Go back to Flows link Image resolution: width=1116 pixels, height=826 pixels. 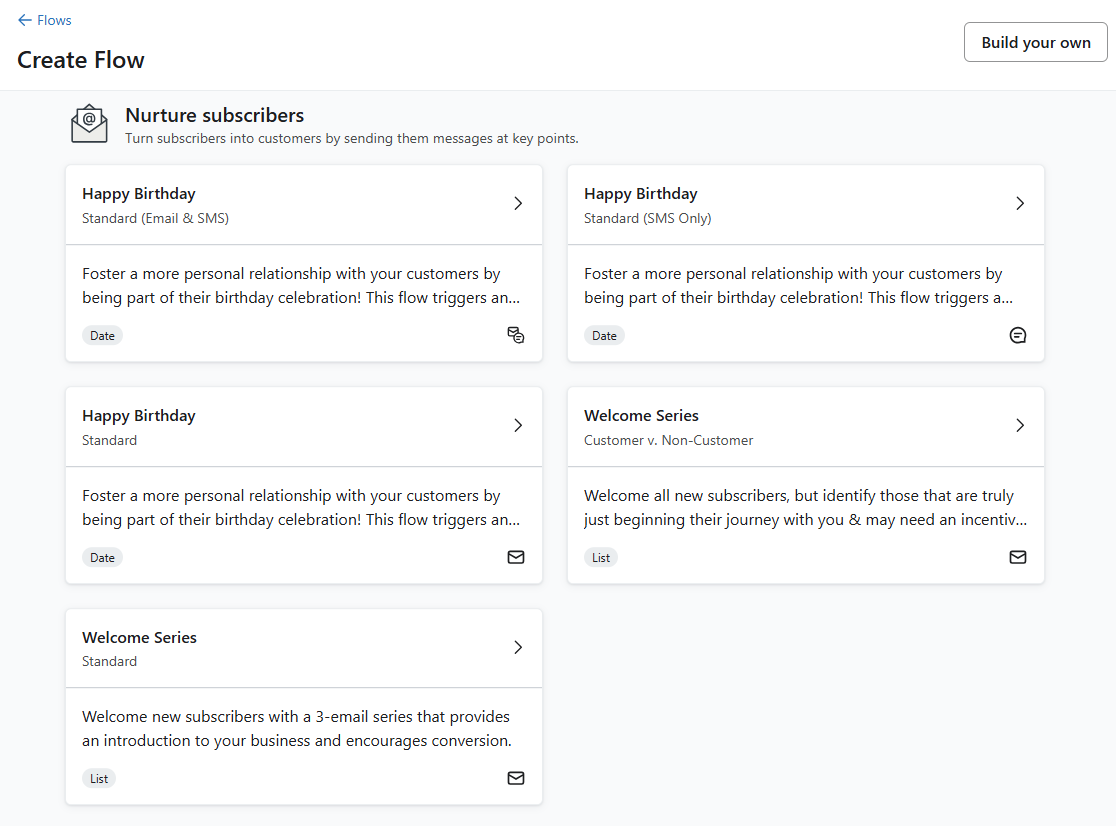[x=54, y=20]
